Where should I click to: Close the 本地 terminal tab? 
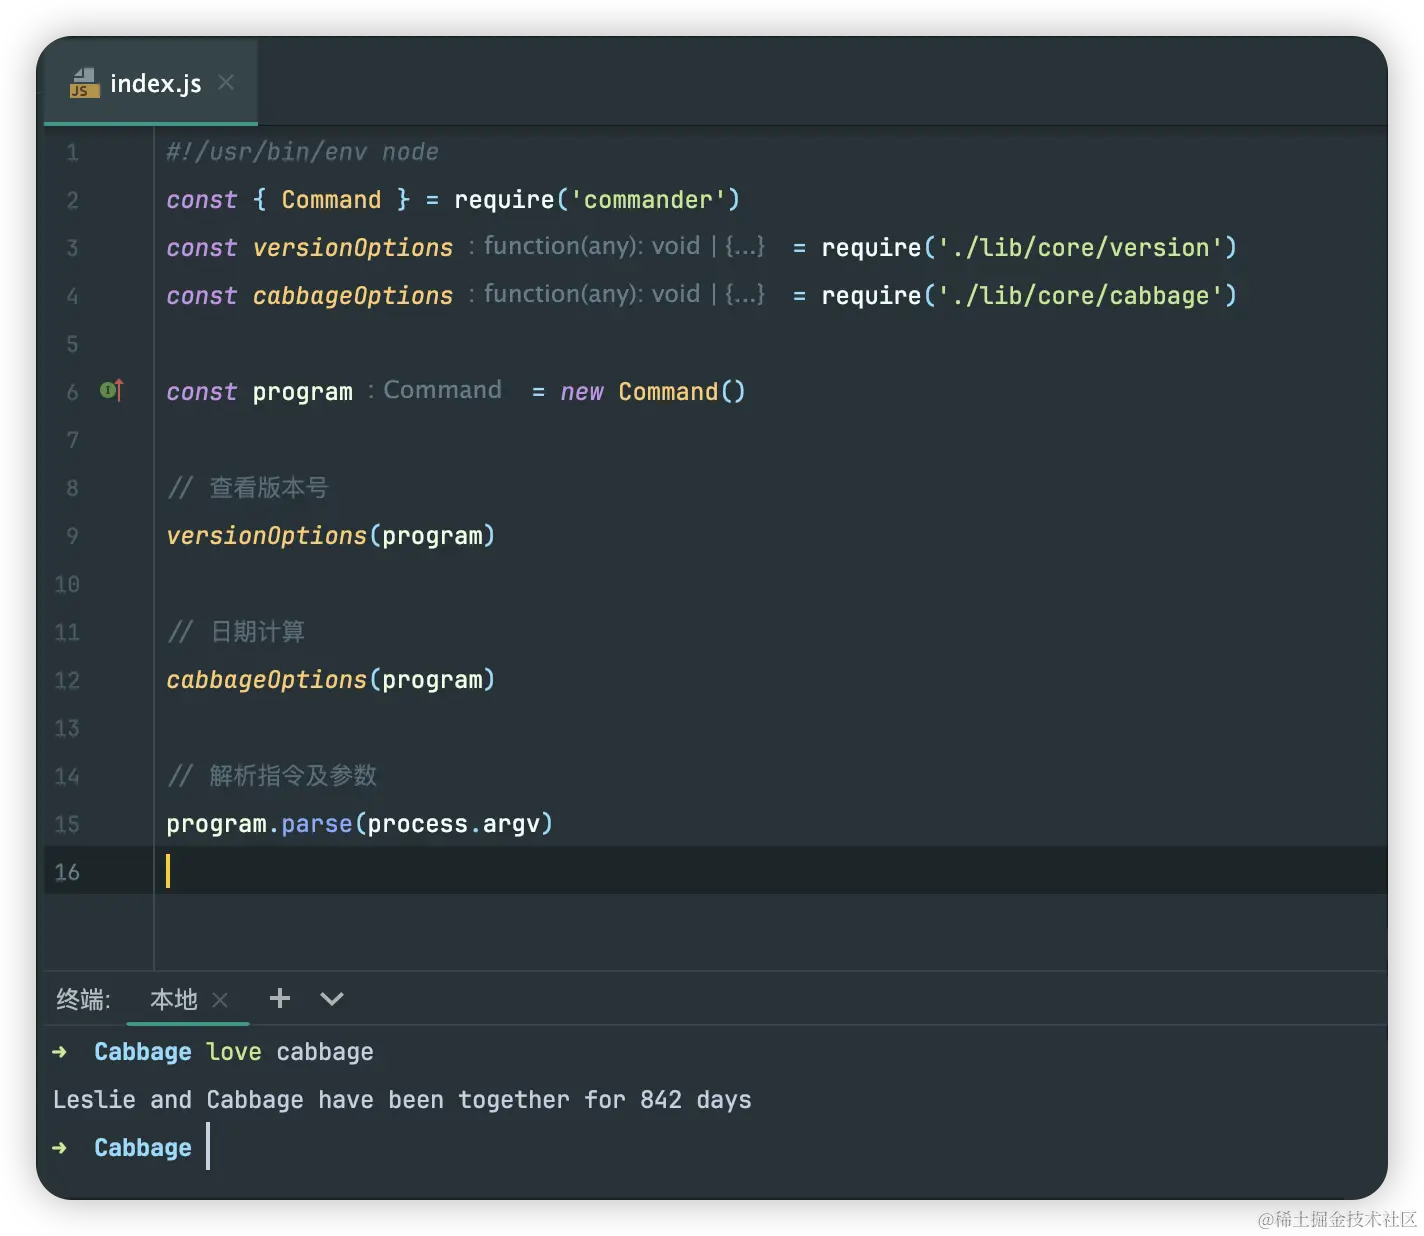point(221,999)
